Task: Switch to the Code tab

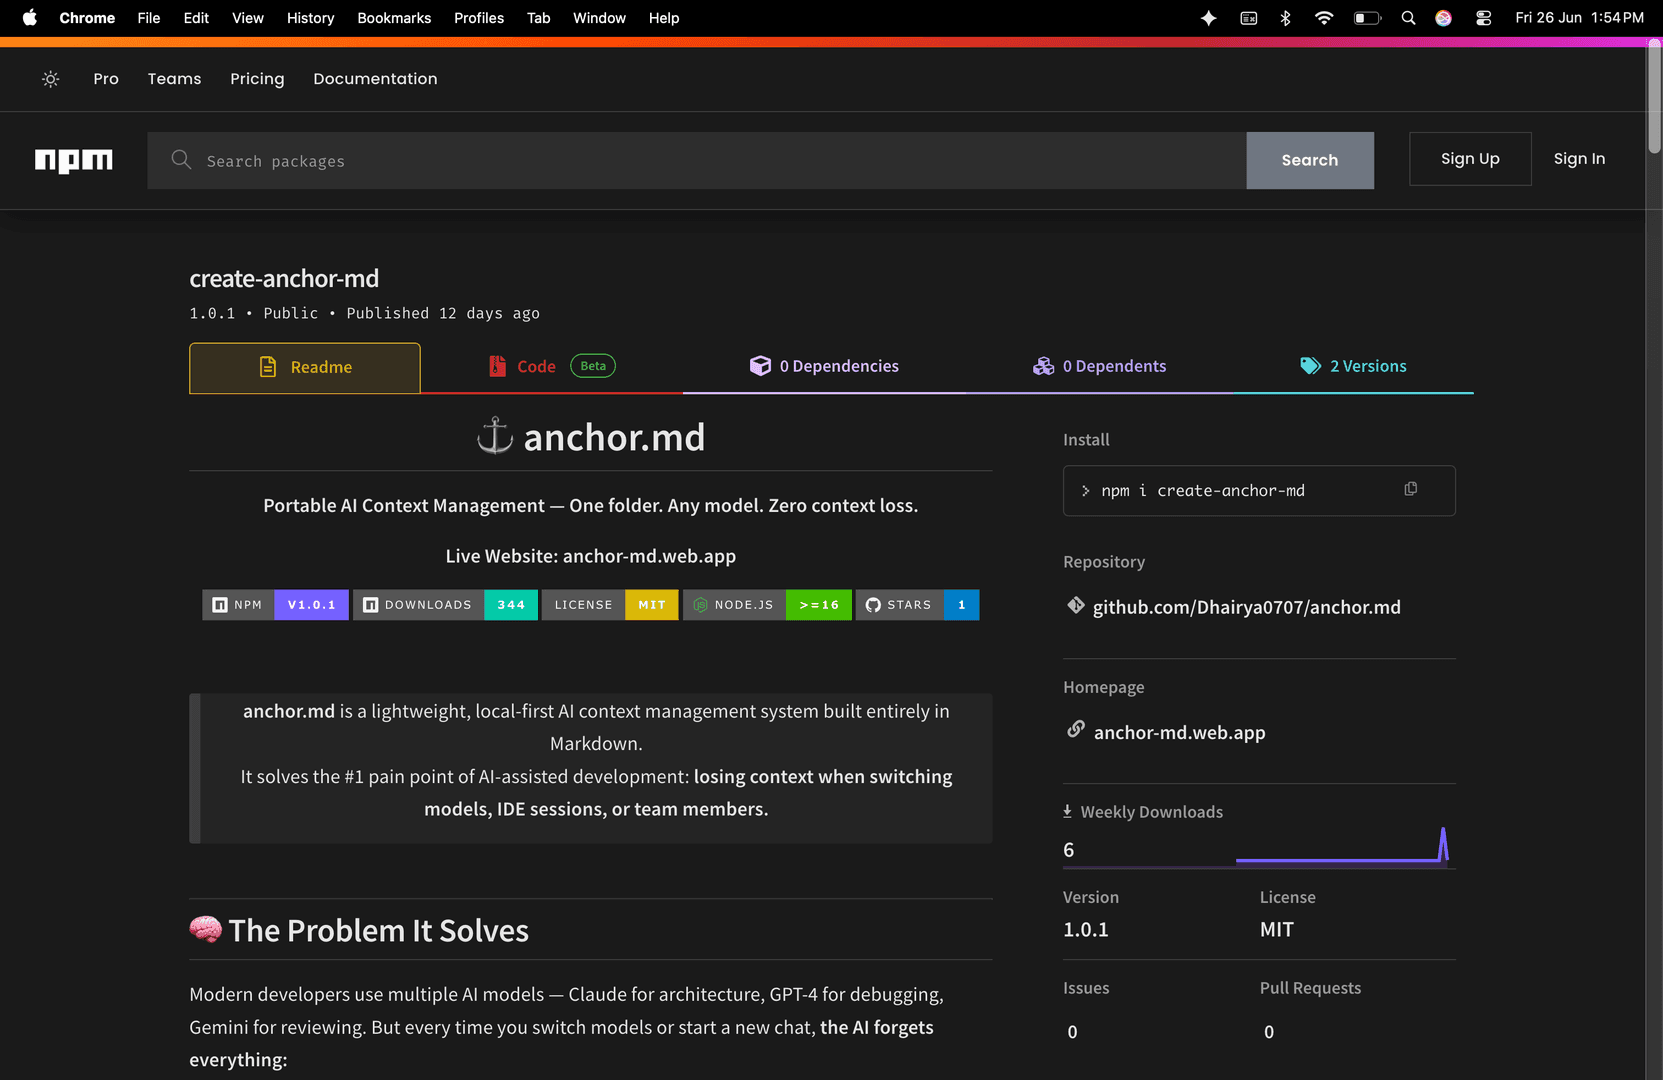Action: click(551, 366)
